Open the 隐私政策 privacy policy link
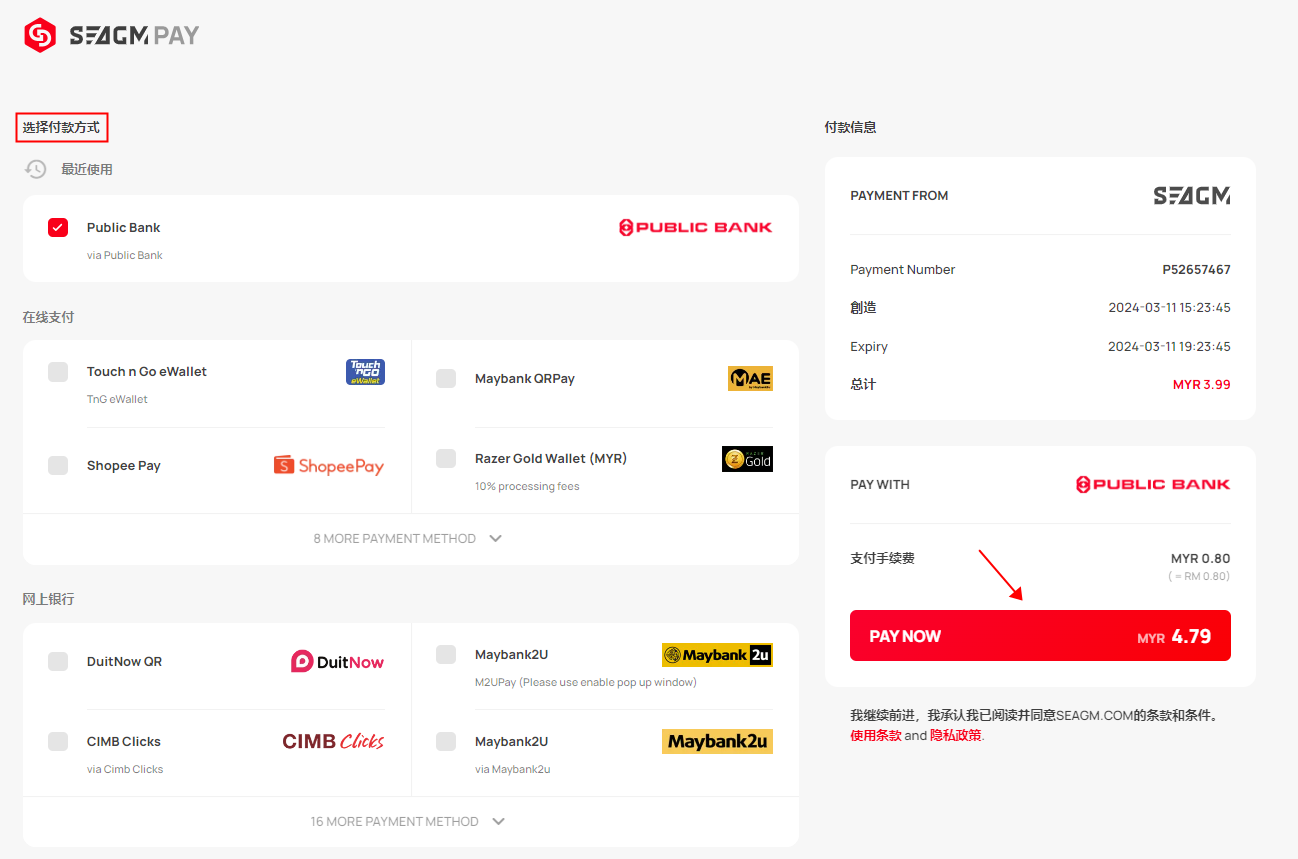This screenshot has width=1298, height=859. click(956, 735)
